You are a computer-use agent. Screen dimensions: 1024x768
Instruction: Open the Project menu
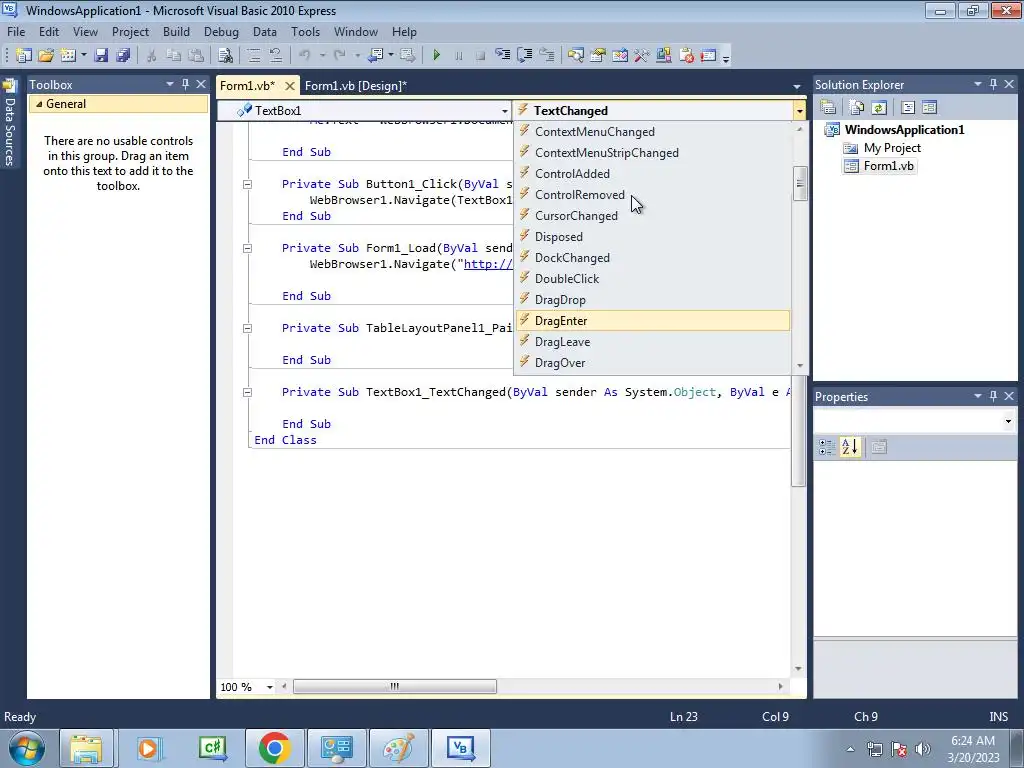(130, 32)
